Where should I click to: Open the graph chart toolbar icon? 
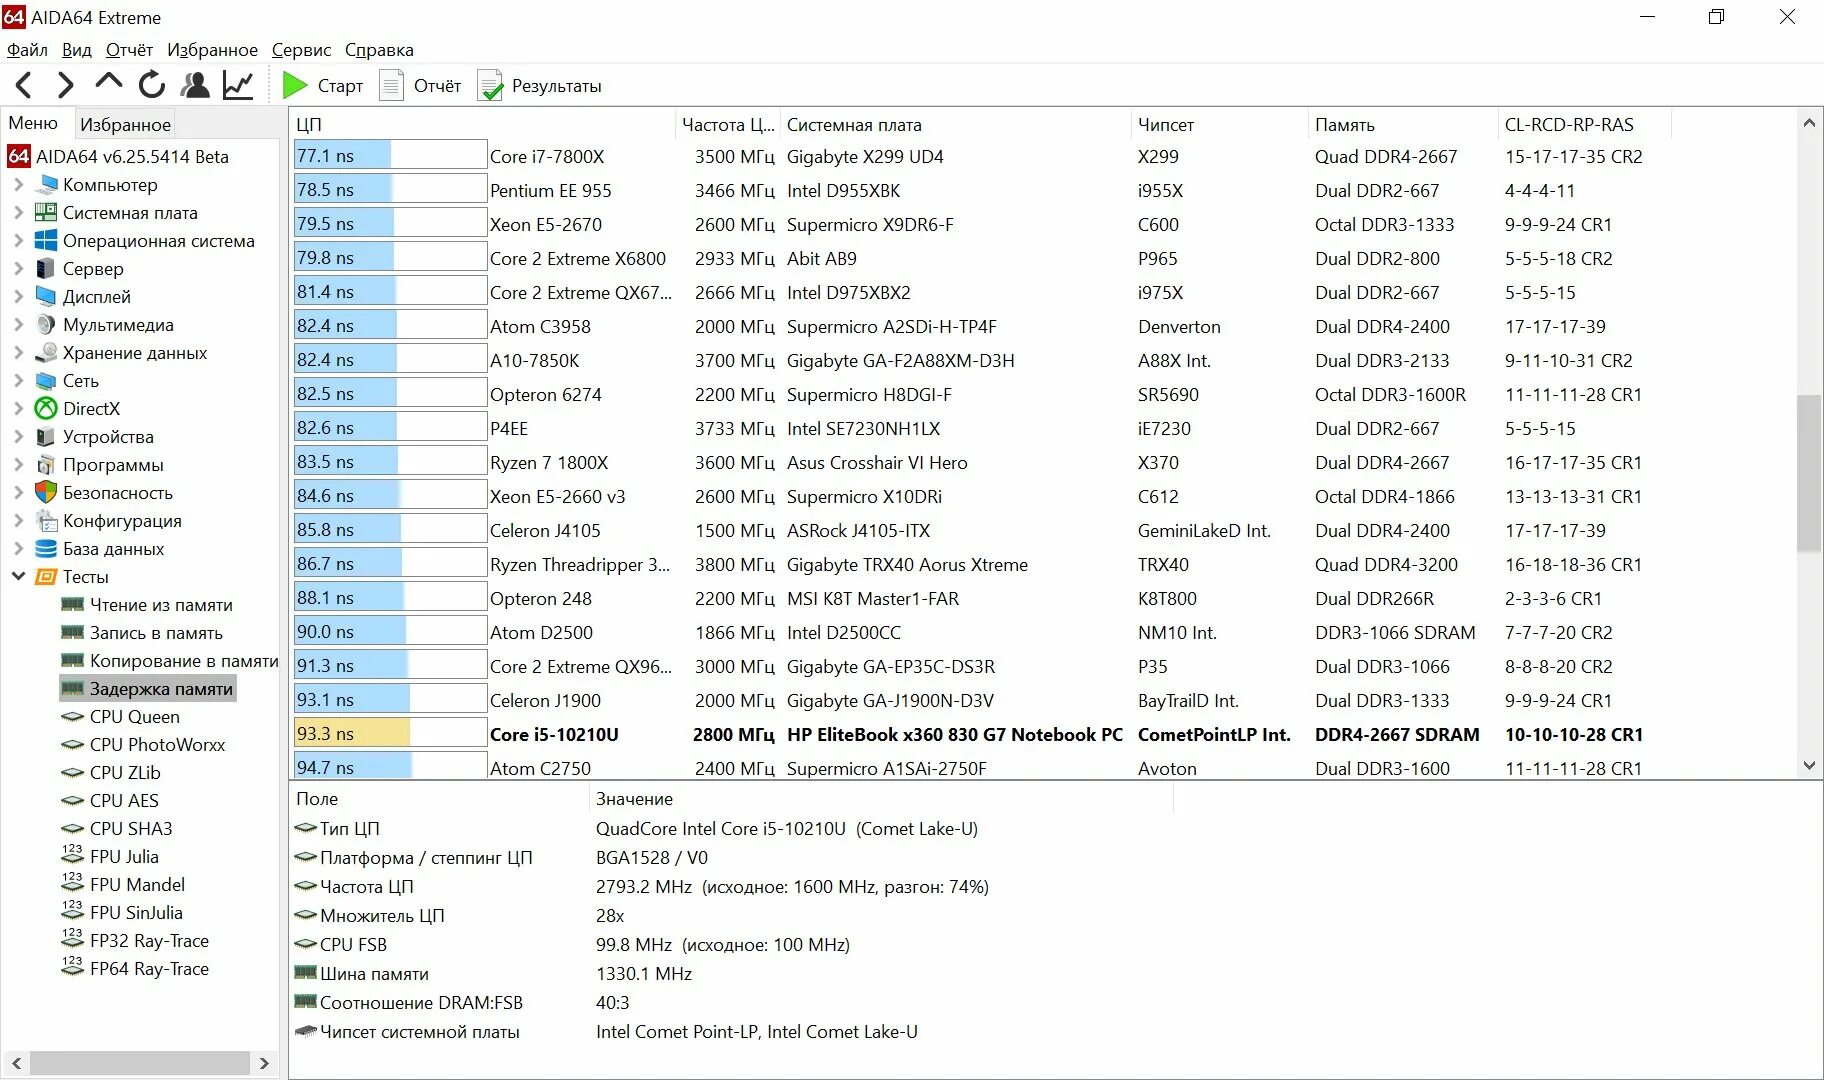point(238,85)
